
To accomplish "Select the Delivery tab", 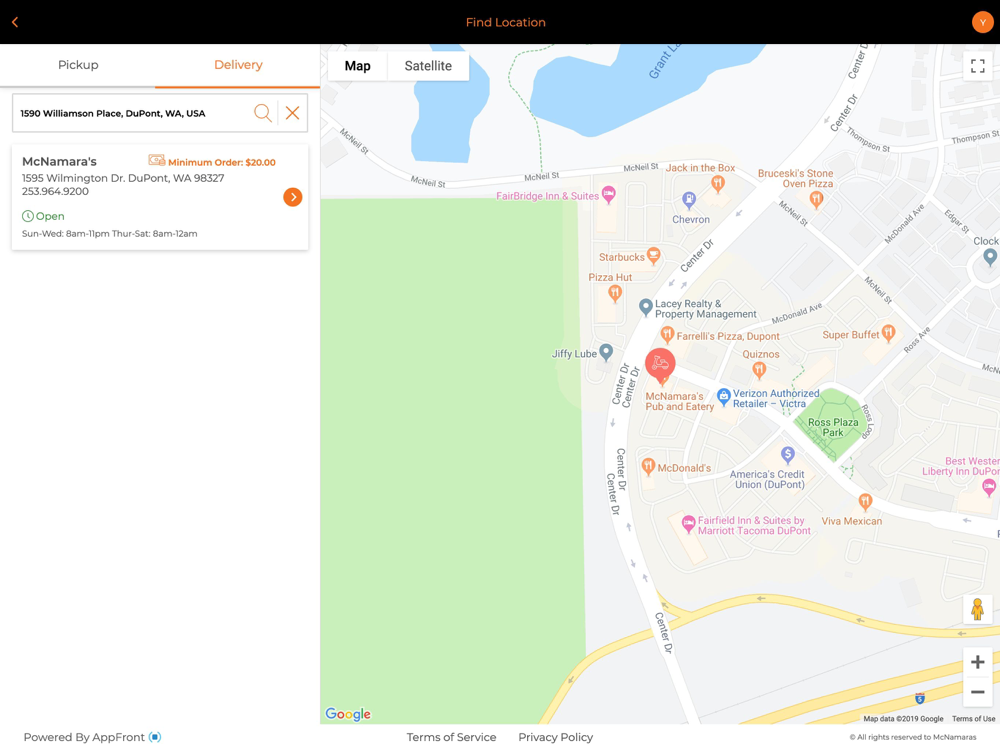I will 238,65.
